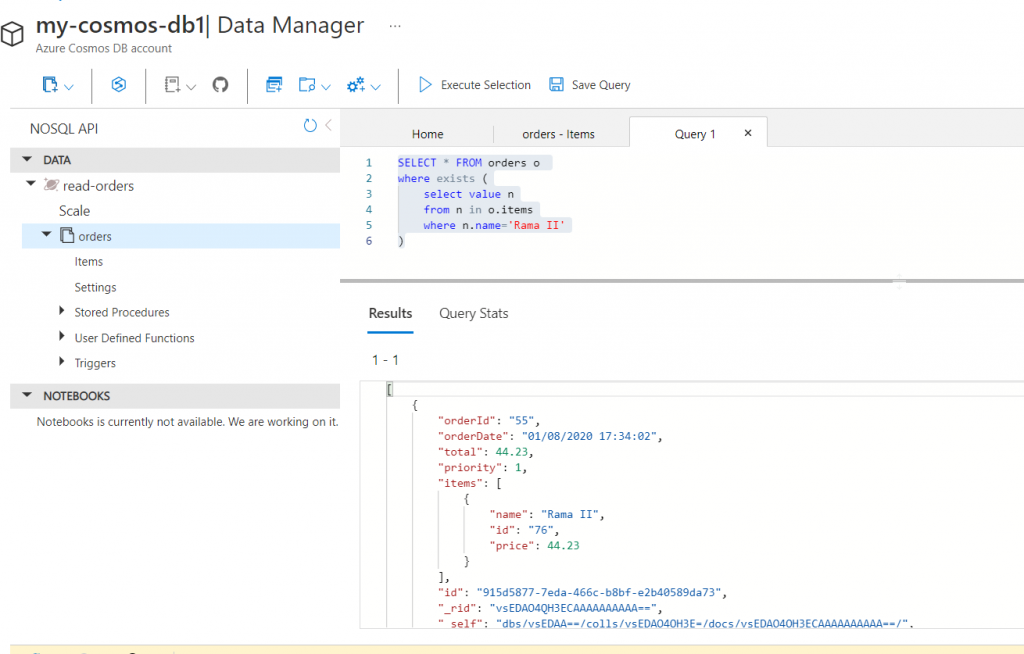This screenshot has width=1024, height=654.
Task: Expand the Stored Procedures node
Action: tap(62, 312)
